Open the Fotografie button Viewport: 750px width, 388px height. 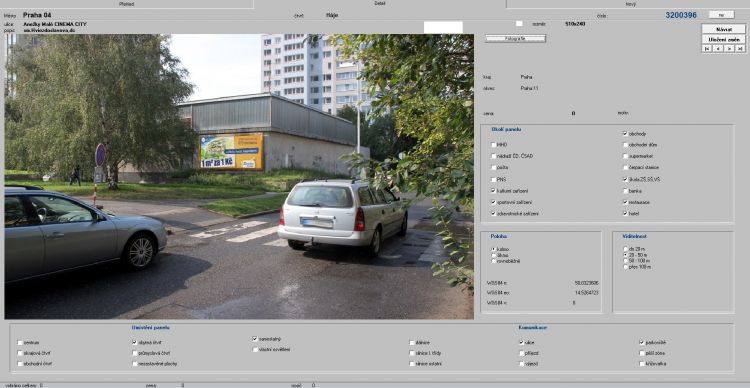[x=515, y=38]
